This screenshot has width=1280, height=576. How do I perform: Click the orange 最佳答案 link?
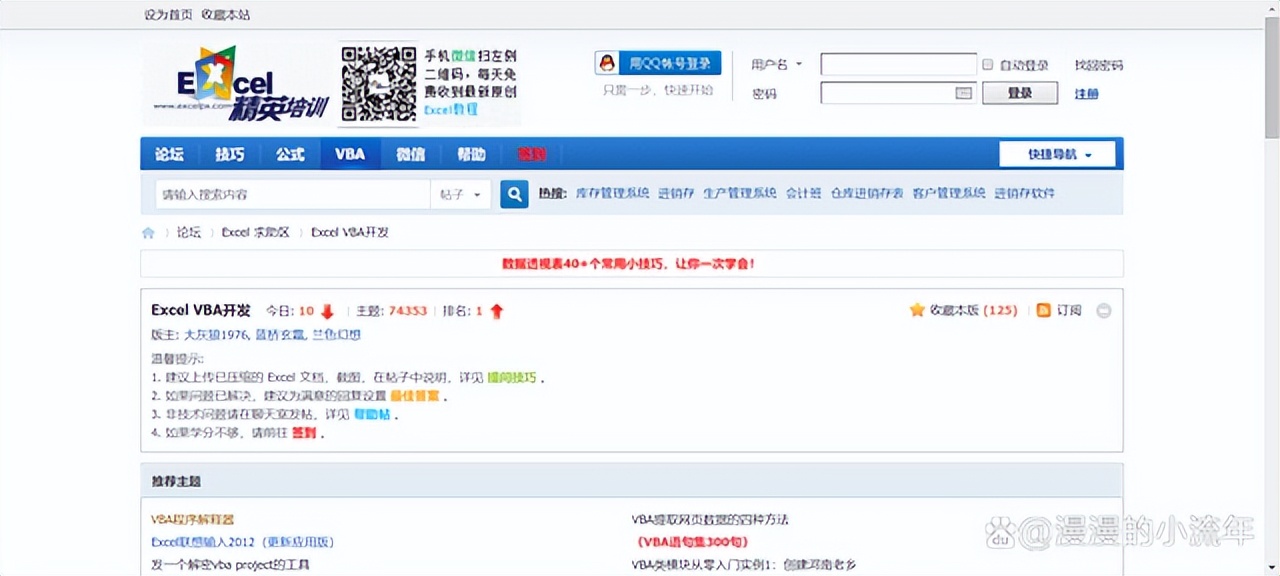[x=414, y=396]
